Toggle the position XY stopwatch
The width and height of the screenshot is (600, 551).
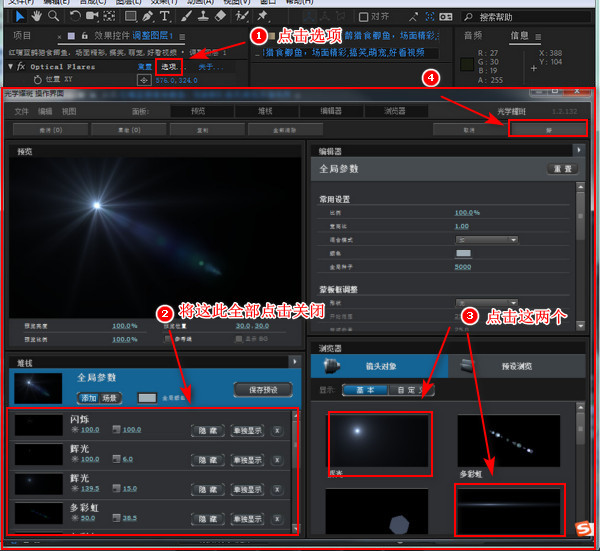[38, 80]
